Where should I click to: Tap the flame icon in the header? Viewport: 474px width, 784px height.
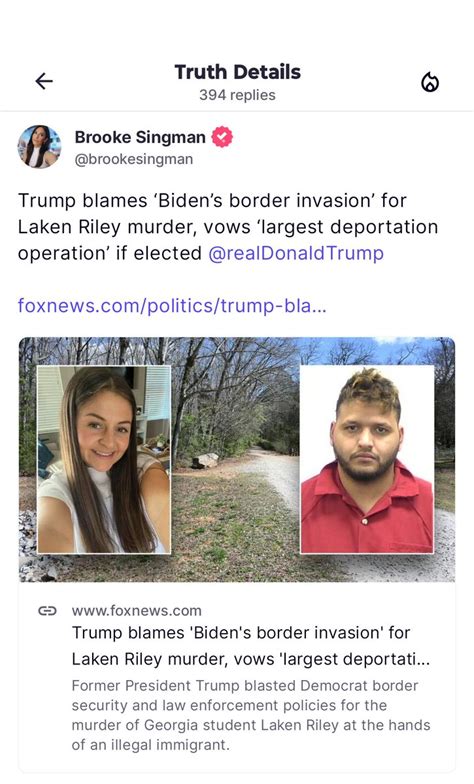430,82
